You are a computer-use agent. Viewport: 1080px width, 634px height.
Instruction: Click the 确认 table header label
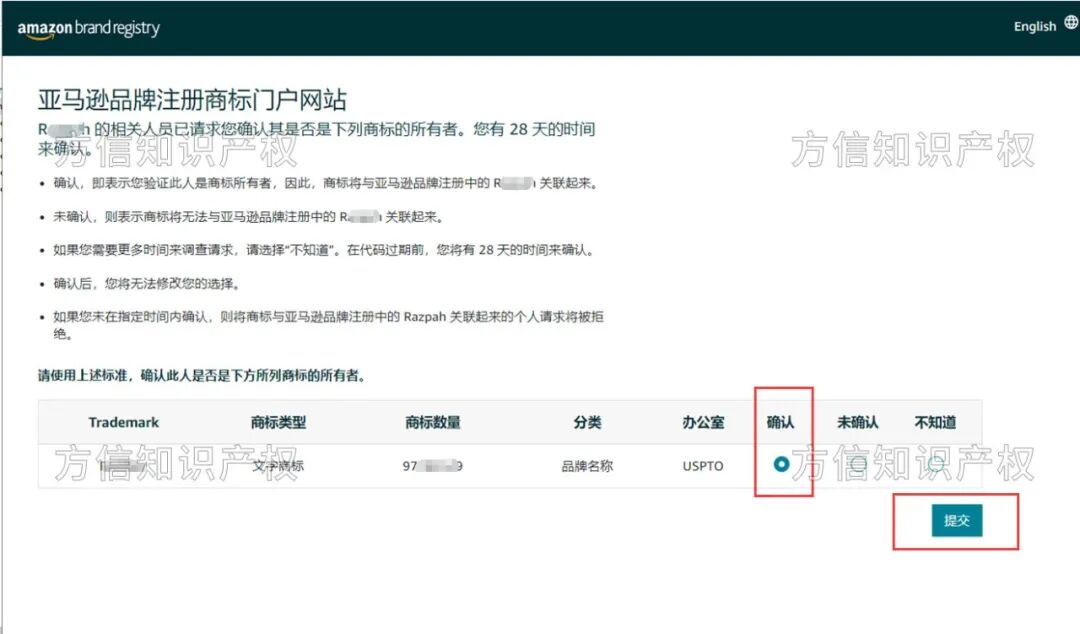pyautogui.click(x=782, y=422)
